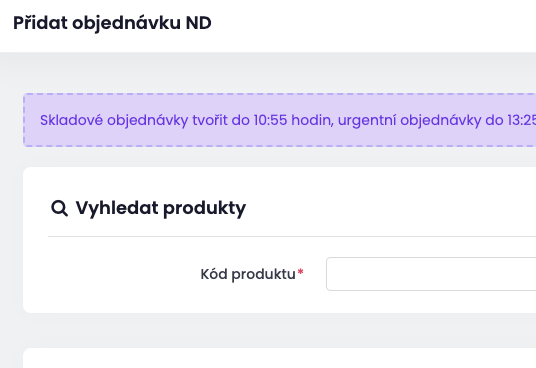The height and width of the screenshot is (368, 536).
Task: Click the Vyhledat produkty heading text
Action: [x=161, y=208]
